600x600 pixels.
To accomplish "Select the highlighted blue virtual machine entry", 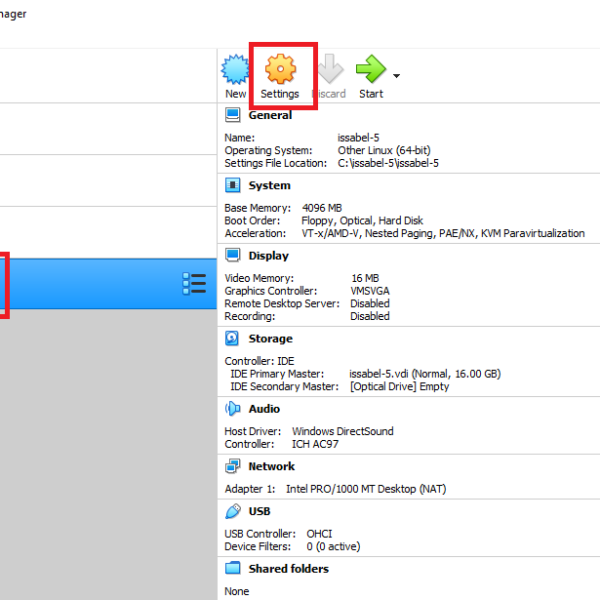I will click(90, 284).
